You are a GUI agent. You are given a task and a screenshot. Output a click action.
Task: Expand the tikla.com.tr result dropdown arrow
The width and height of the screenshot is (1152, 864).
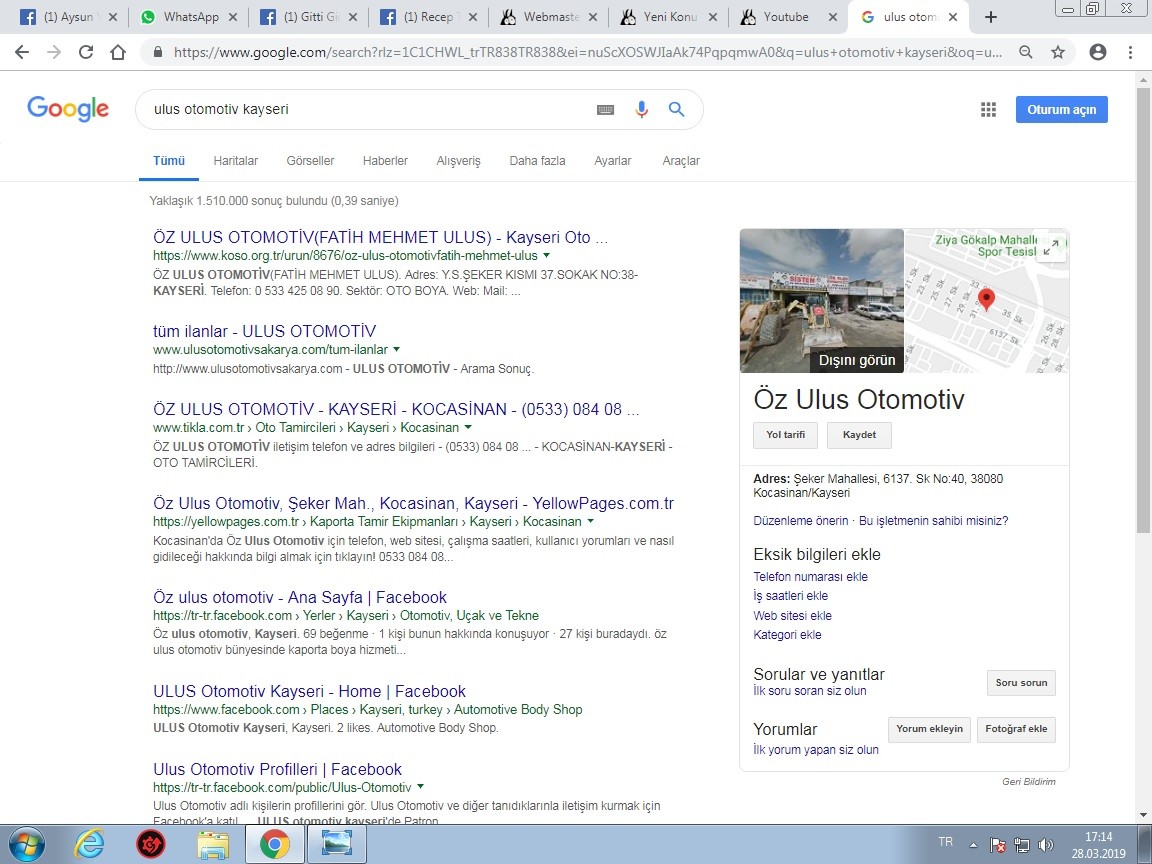[x=468, y=427]
